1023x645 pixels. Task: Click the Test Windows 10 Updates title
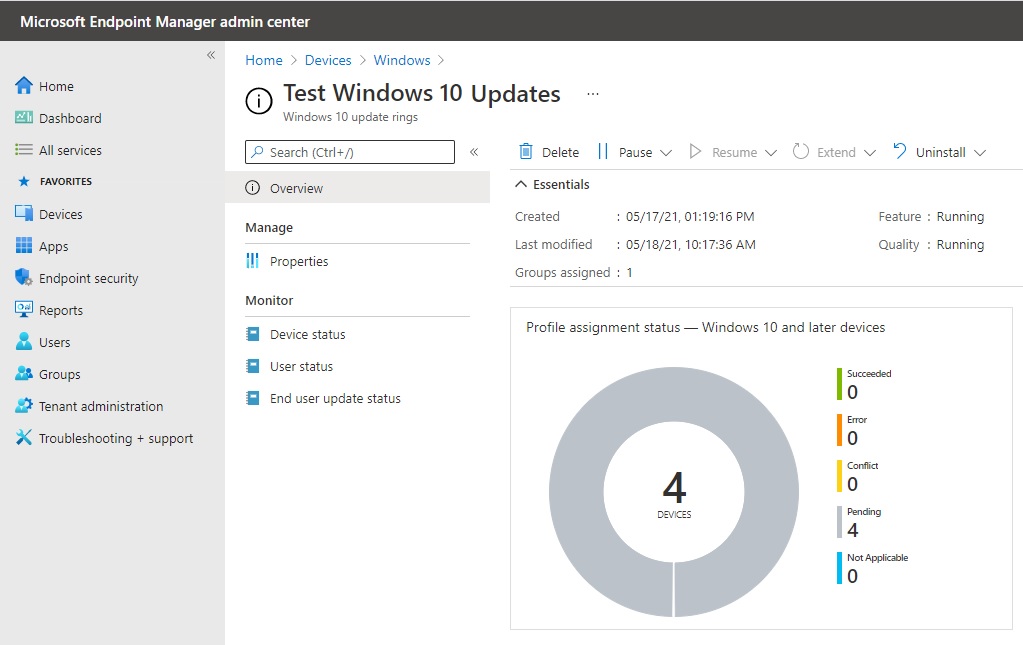pos(421,94)
